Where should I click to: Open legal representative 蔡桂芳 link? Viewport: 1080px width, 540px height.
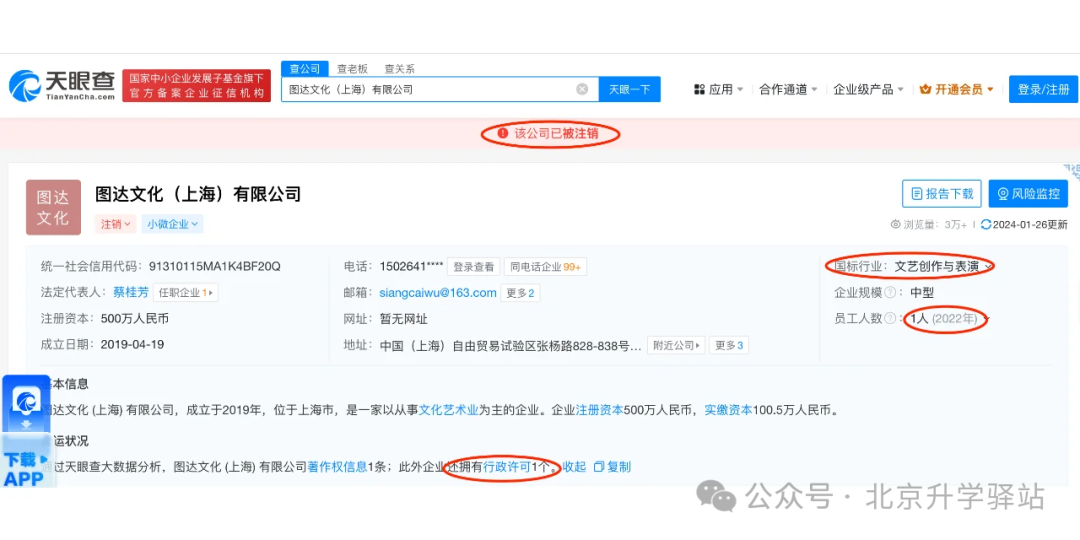pyautogui.click(x=131, y=292)
